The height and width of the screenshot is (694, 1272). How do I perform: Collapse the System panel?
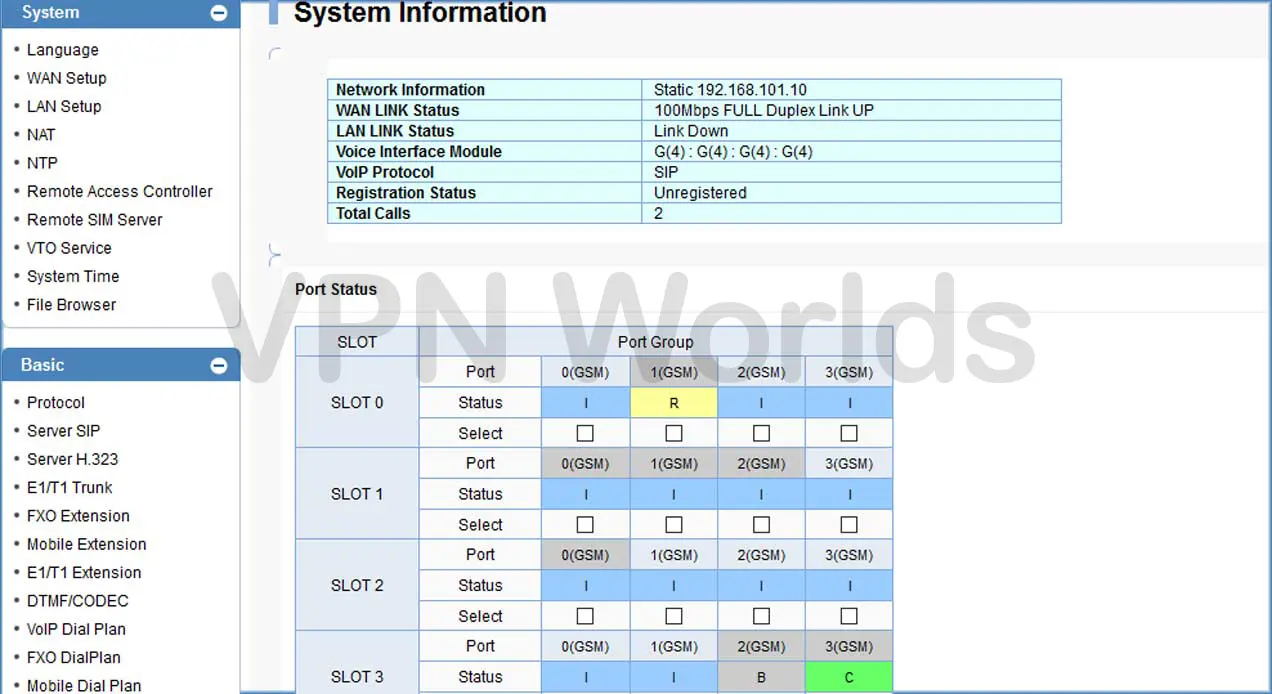(218, 13)
